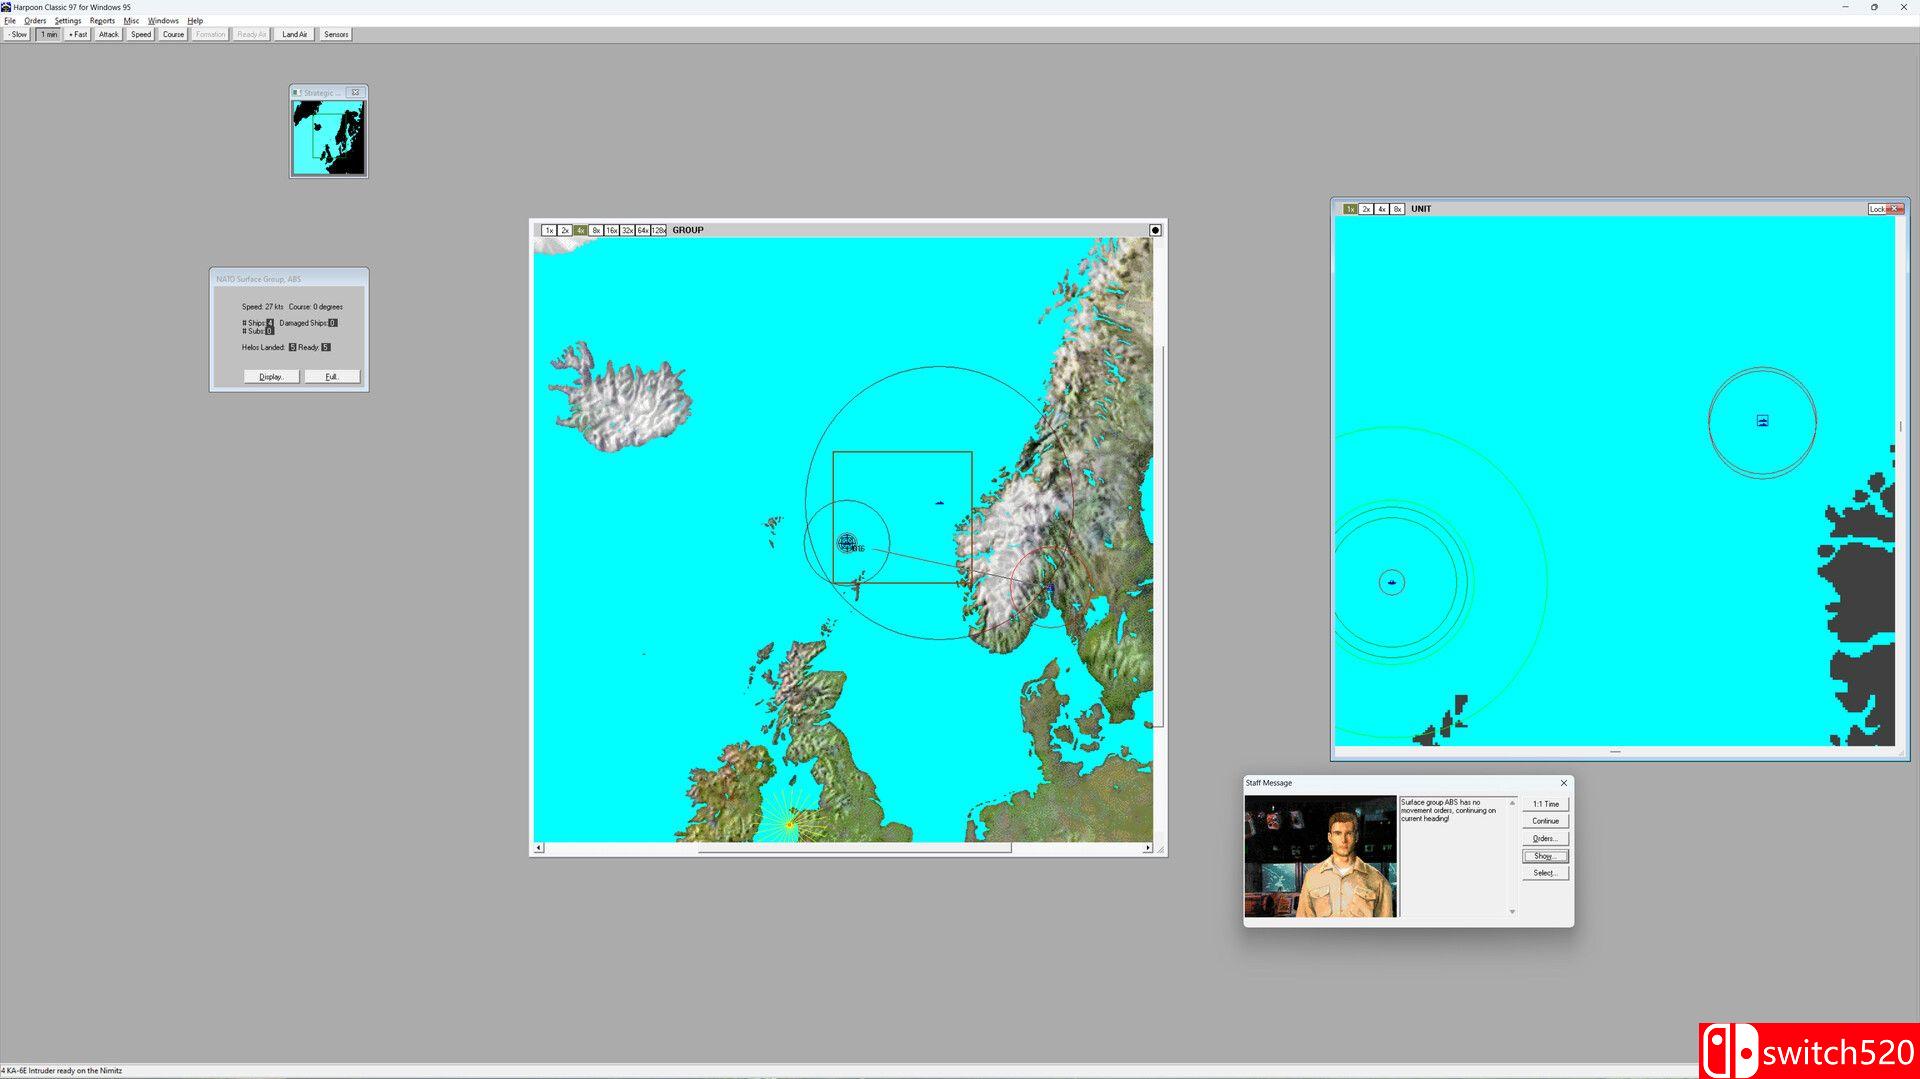The width and height of the screenshot is (1920, 1079).
Task: Click the Land Air toolbar button
Action: pos(294,34)
